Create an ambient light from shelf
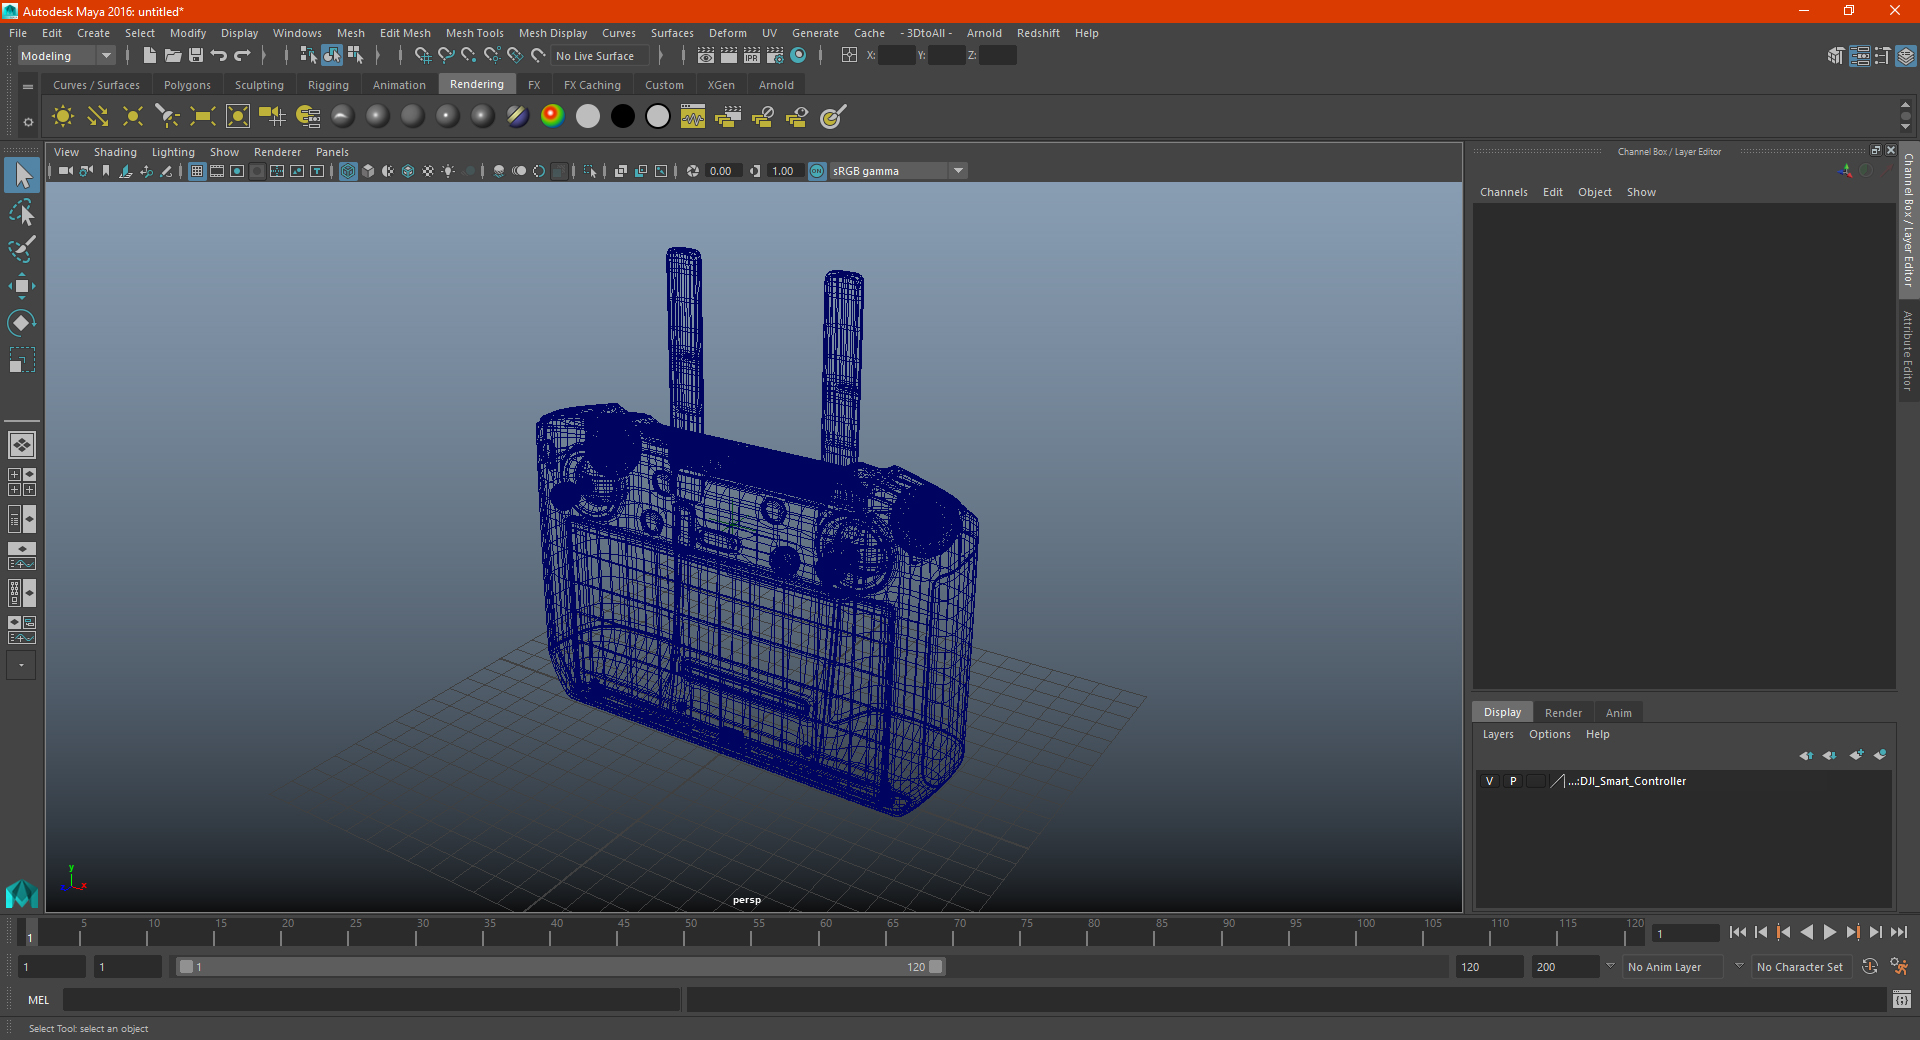 tap(63, 117)
